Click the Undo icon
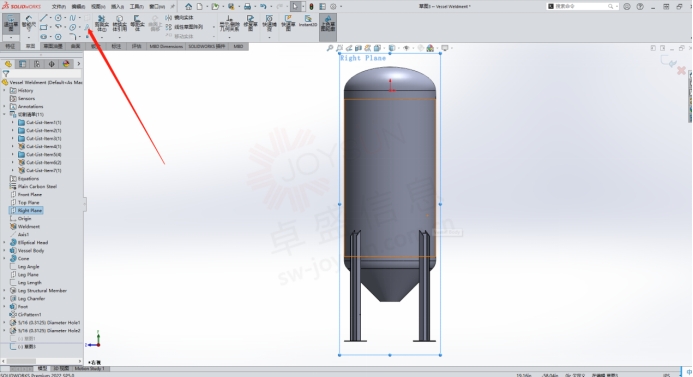 263,7
